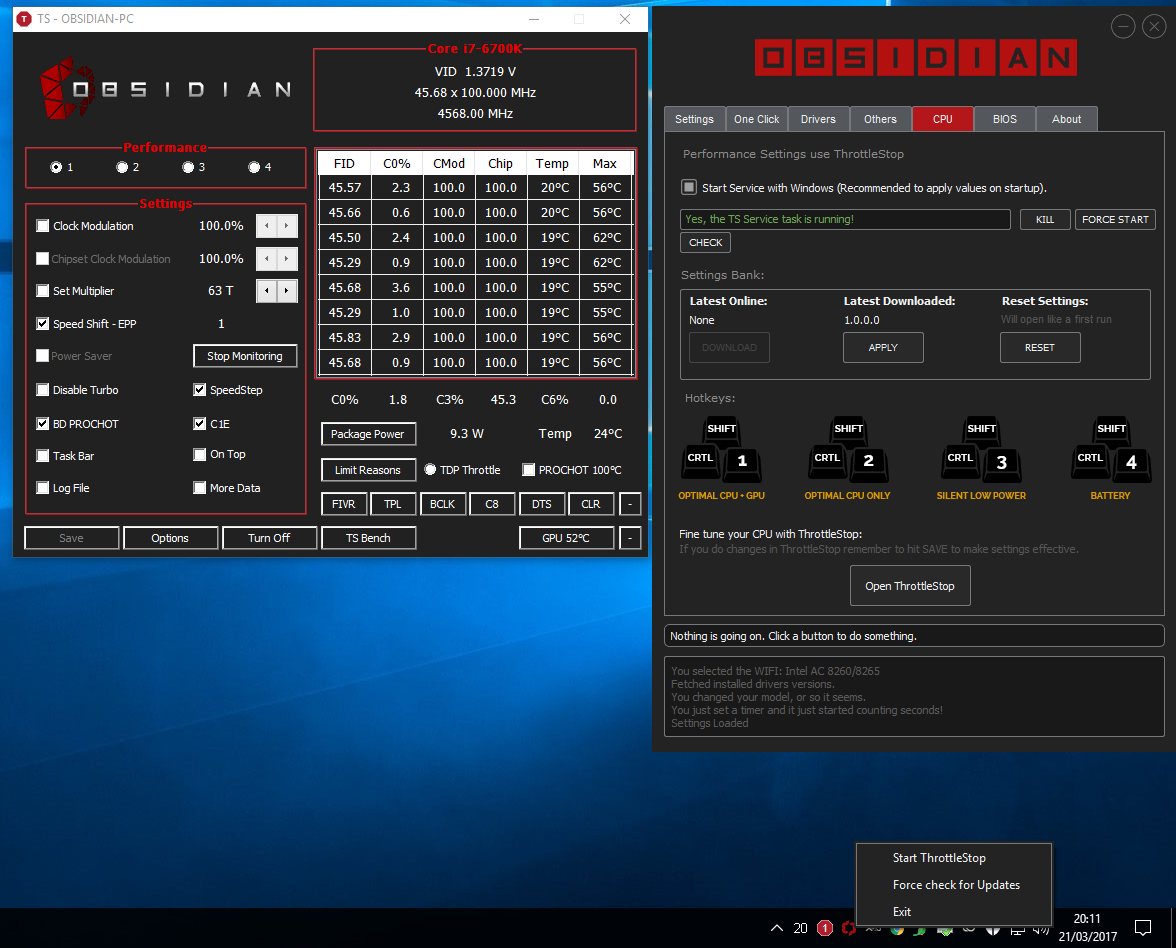
Task: Switch to the Settings tab
Action: pyautogui.click(x=694, y=119)
